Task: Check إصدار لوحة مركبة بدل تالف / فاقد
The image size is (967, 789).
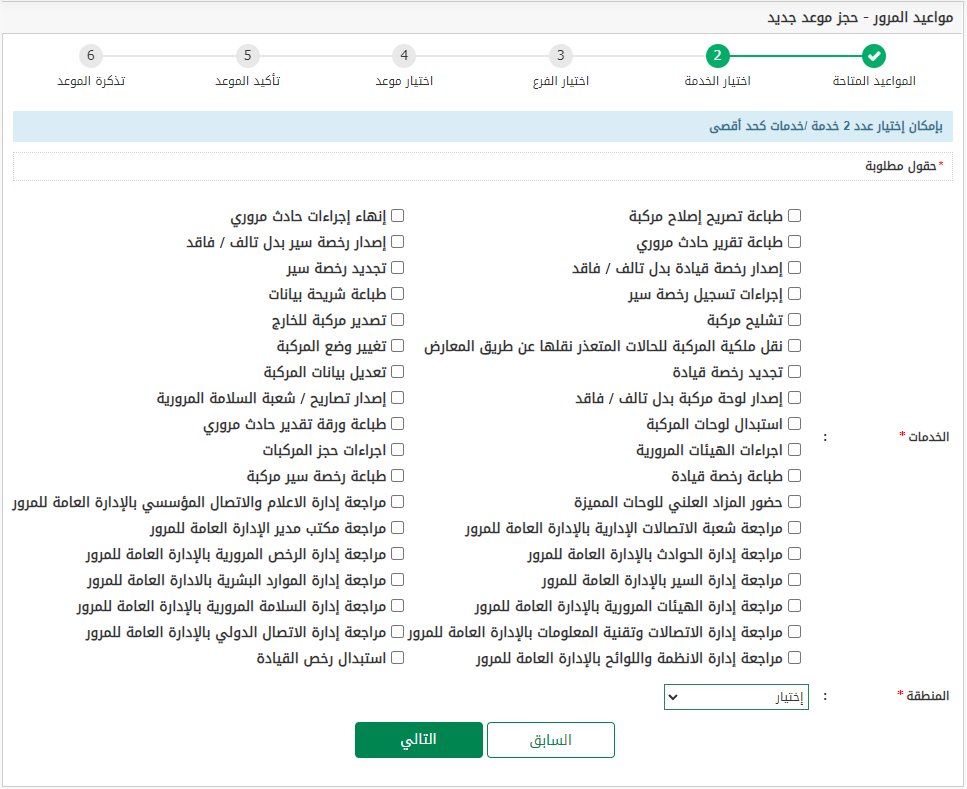Action: (794, 397)
